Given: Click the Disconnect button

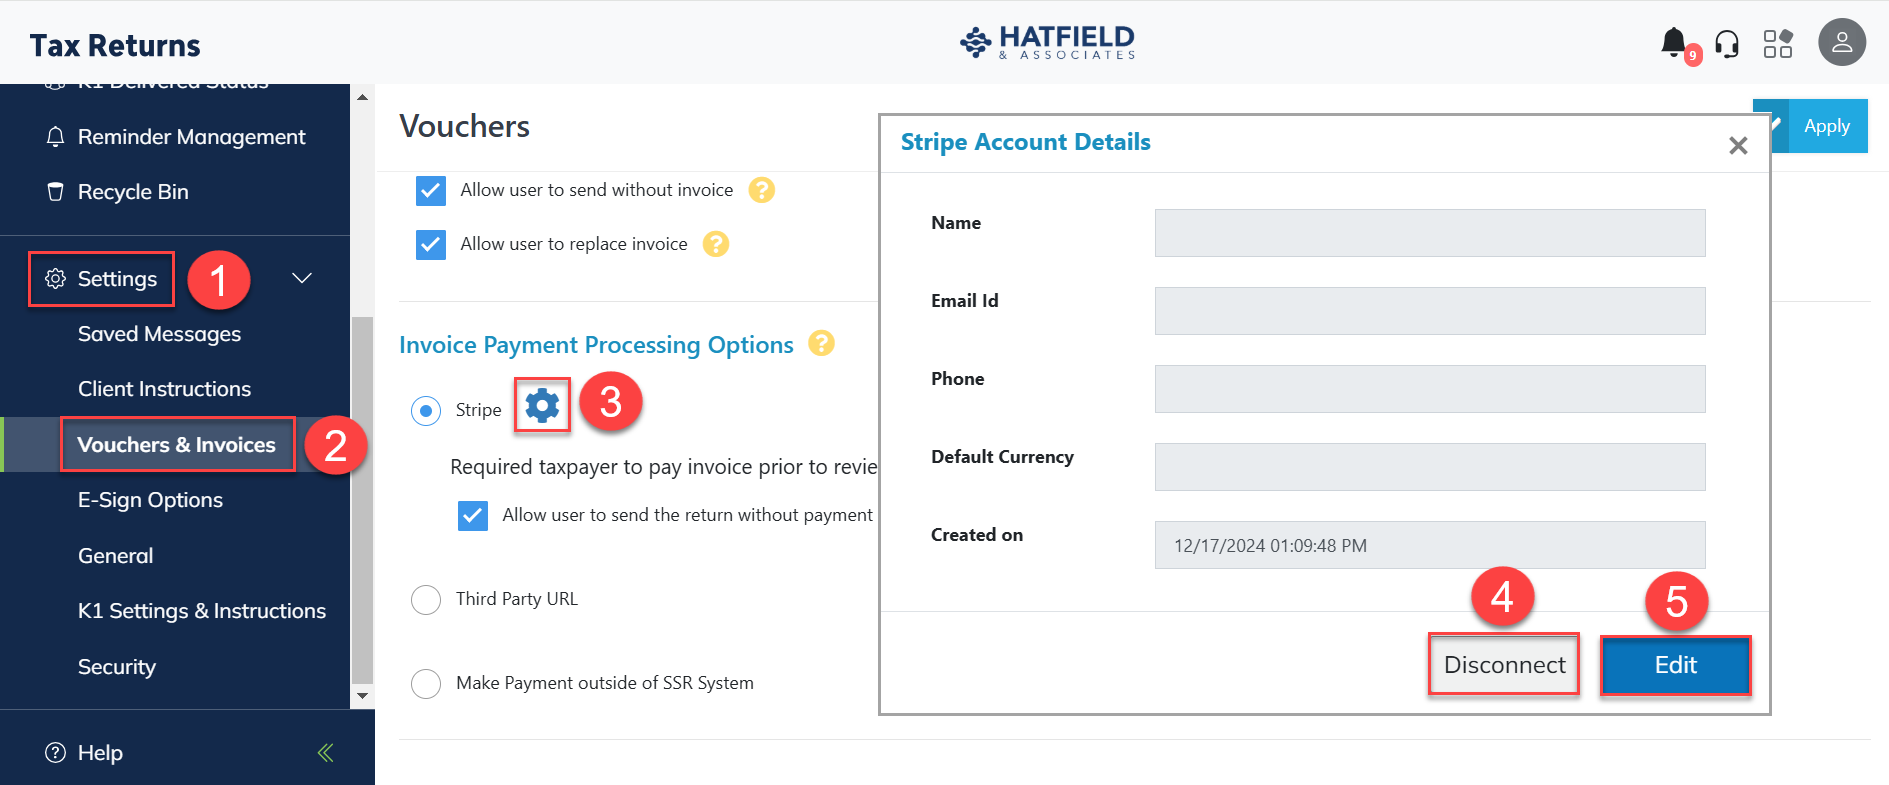Looking at the screenshot, I should click(1504, 665).
